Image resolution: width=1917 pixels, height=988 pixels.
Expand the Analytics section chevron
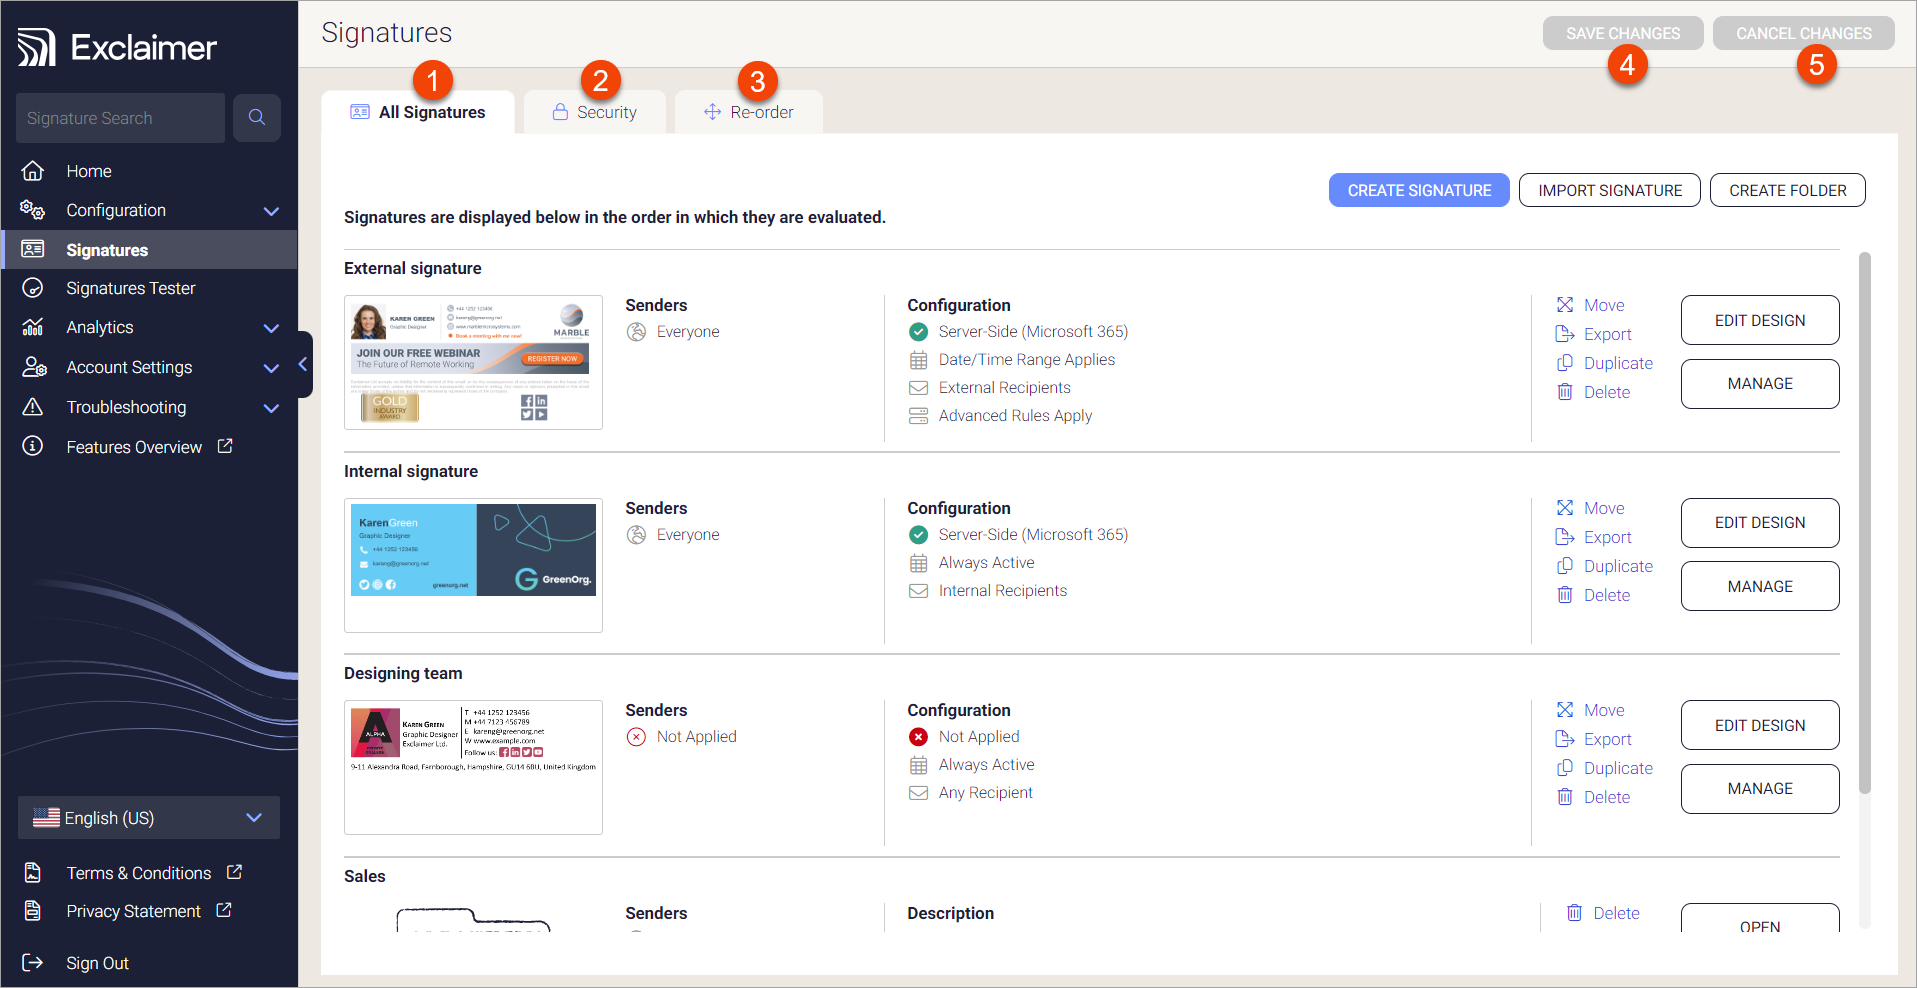click(x=271, y=328)
